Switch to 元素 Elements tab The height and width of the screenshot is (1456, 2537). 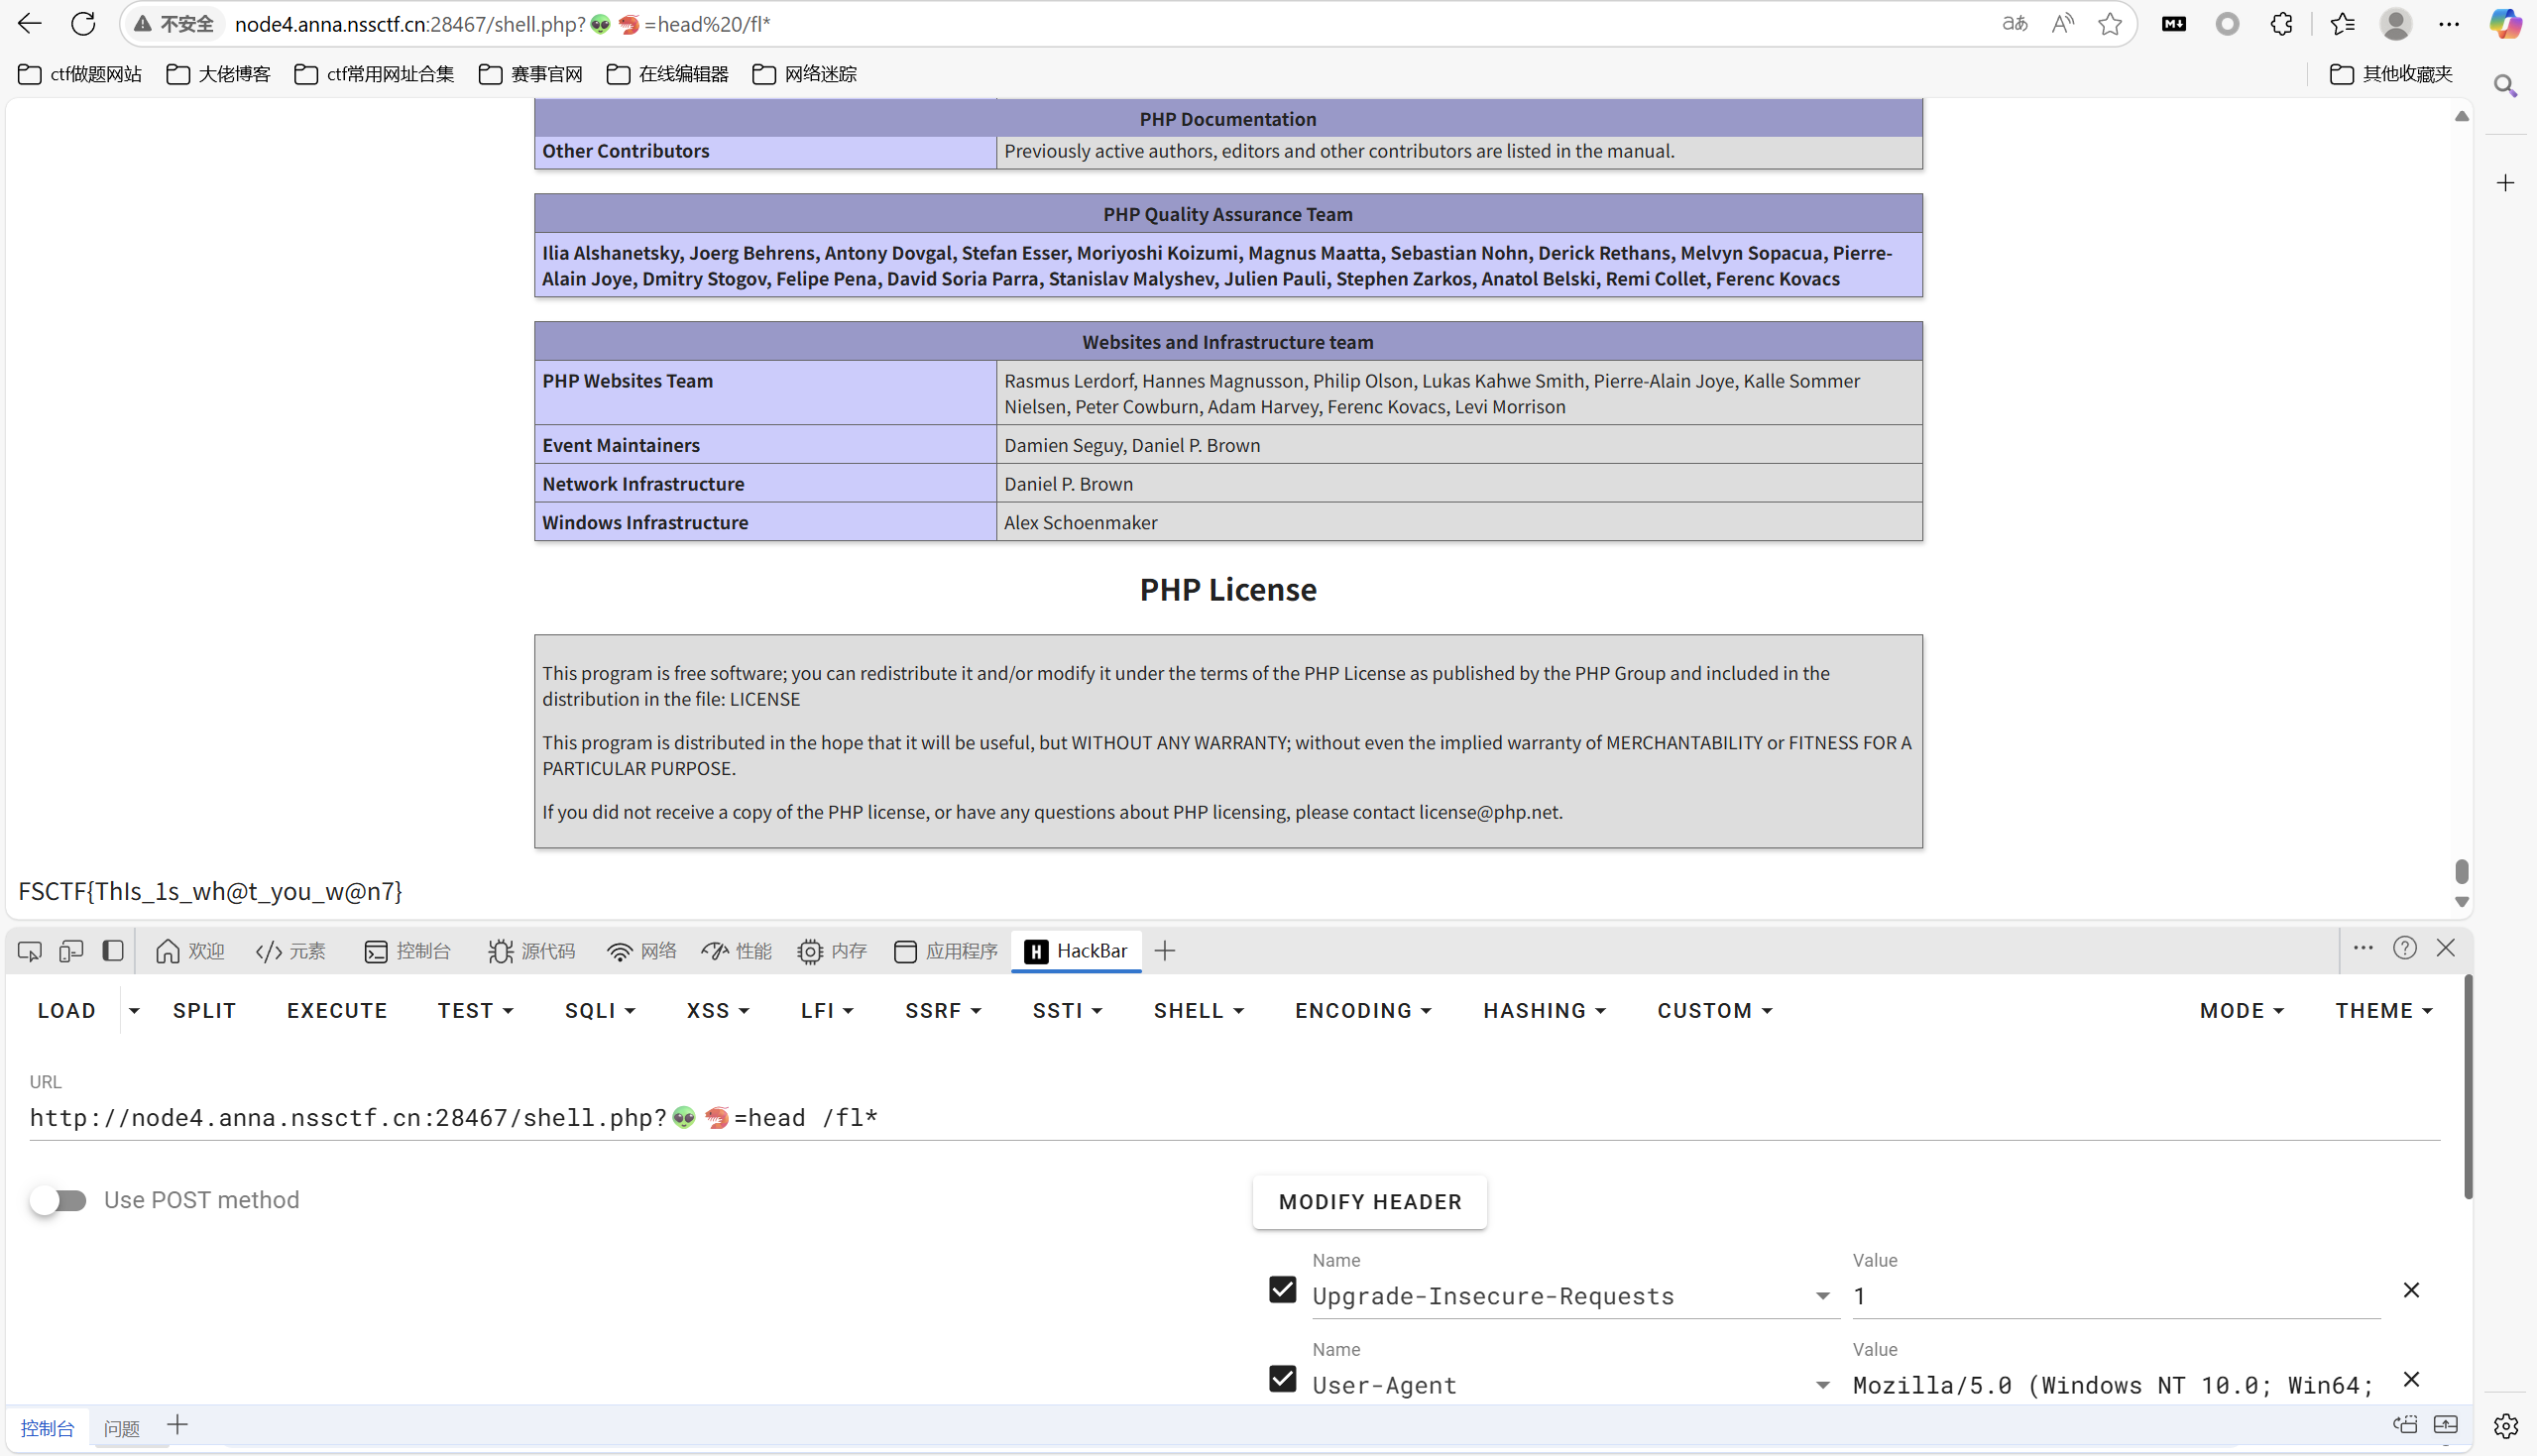291,951
